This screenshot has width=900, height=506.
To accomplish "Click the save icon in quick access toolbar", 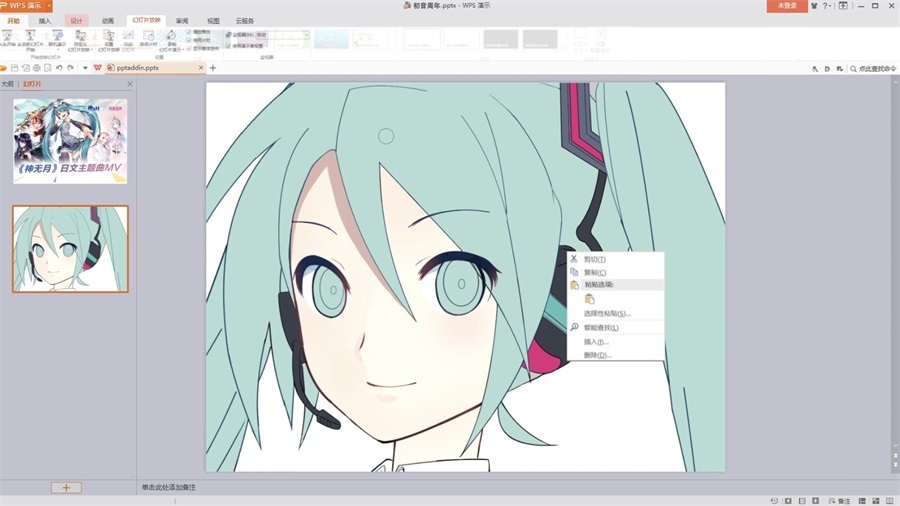I will point(15,68).
